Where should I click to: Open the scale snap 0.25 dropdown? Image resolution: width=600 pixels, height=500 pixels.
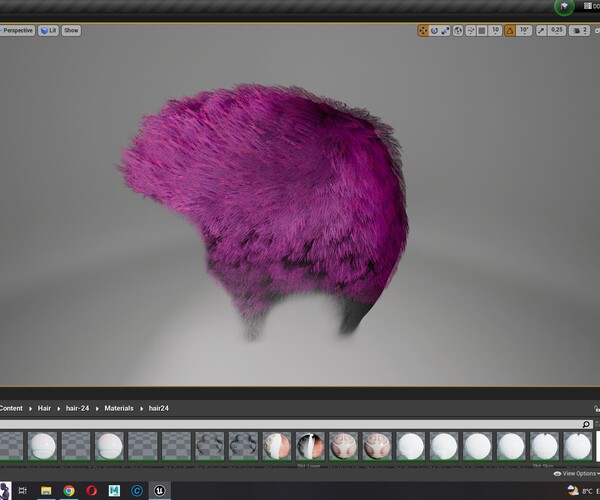point(557,31)
